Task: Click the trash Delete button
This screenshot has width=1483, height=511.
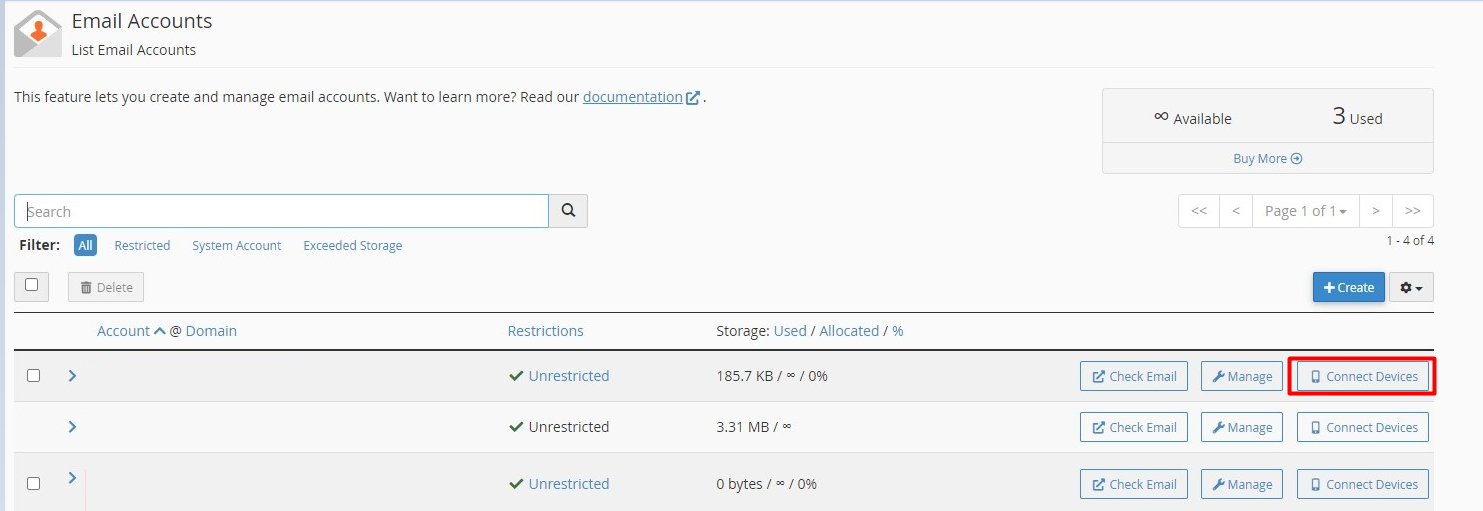Action: coord(106,287)
